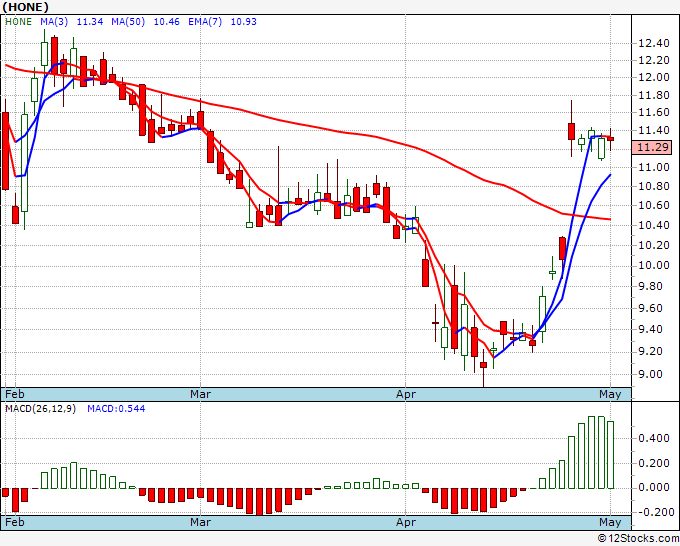
Task: Click the 10.20 price axis label
Action: (x=654, y=245)
